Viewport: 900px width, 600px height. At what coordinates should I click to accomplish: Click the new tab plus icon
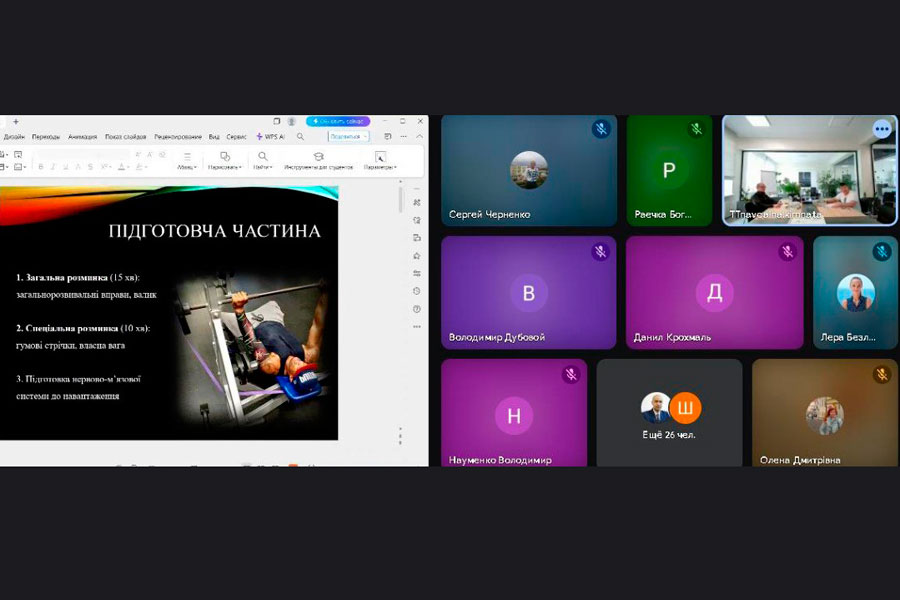[x=16, y=121]
